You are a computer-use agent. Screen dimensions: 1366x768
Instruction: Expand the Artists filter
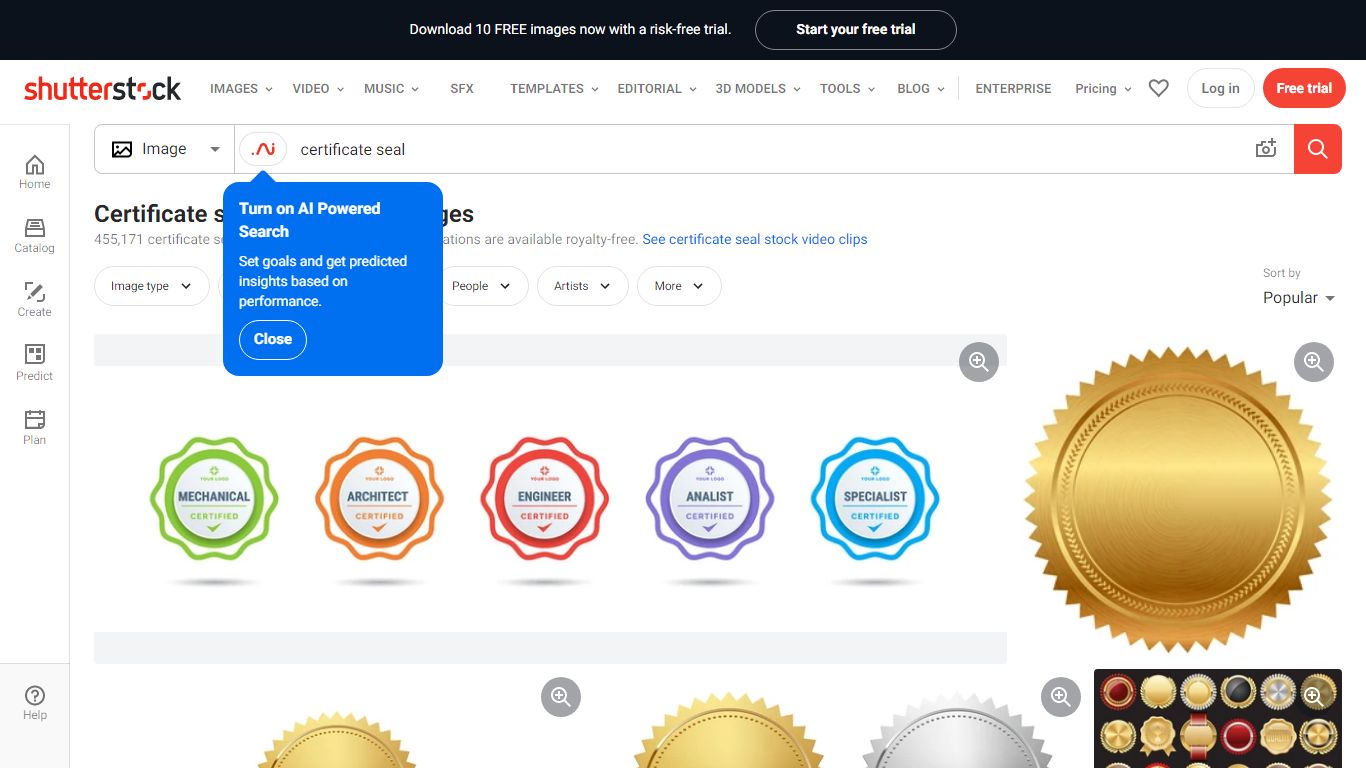pyautogui.click(x=583, y=286)
